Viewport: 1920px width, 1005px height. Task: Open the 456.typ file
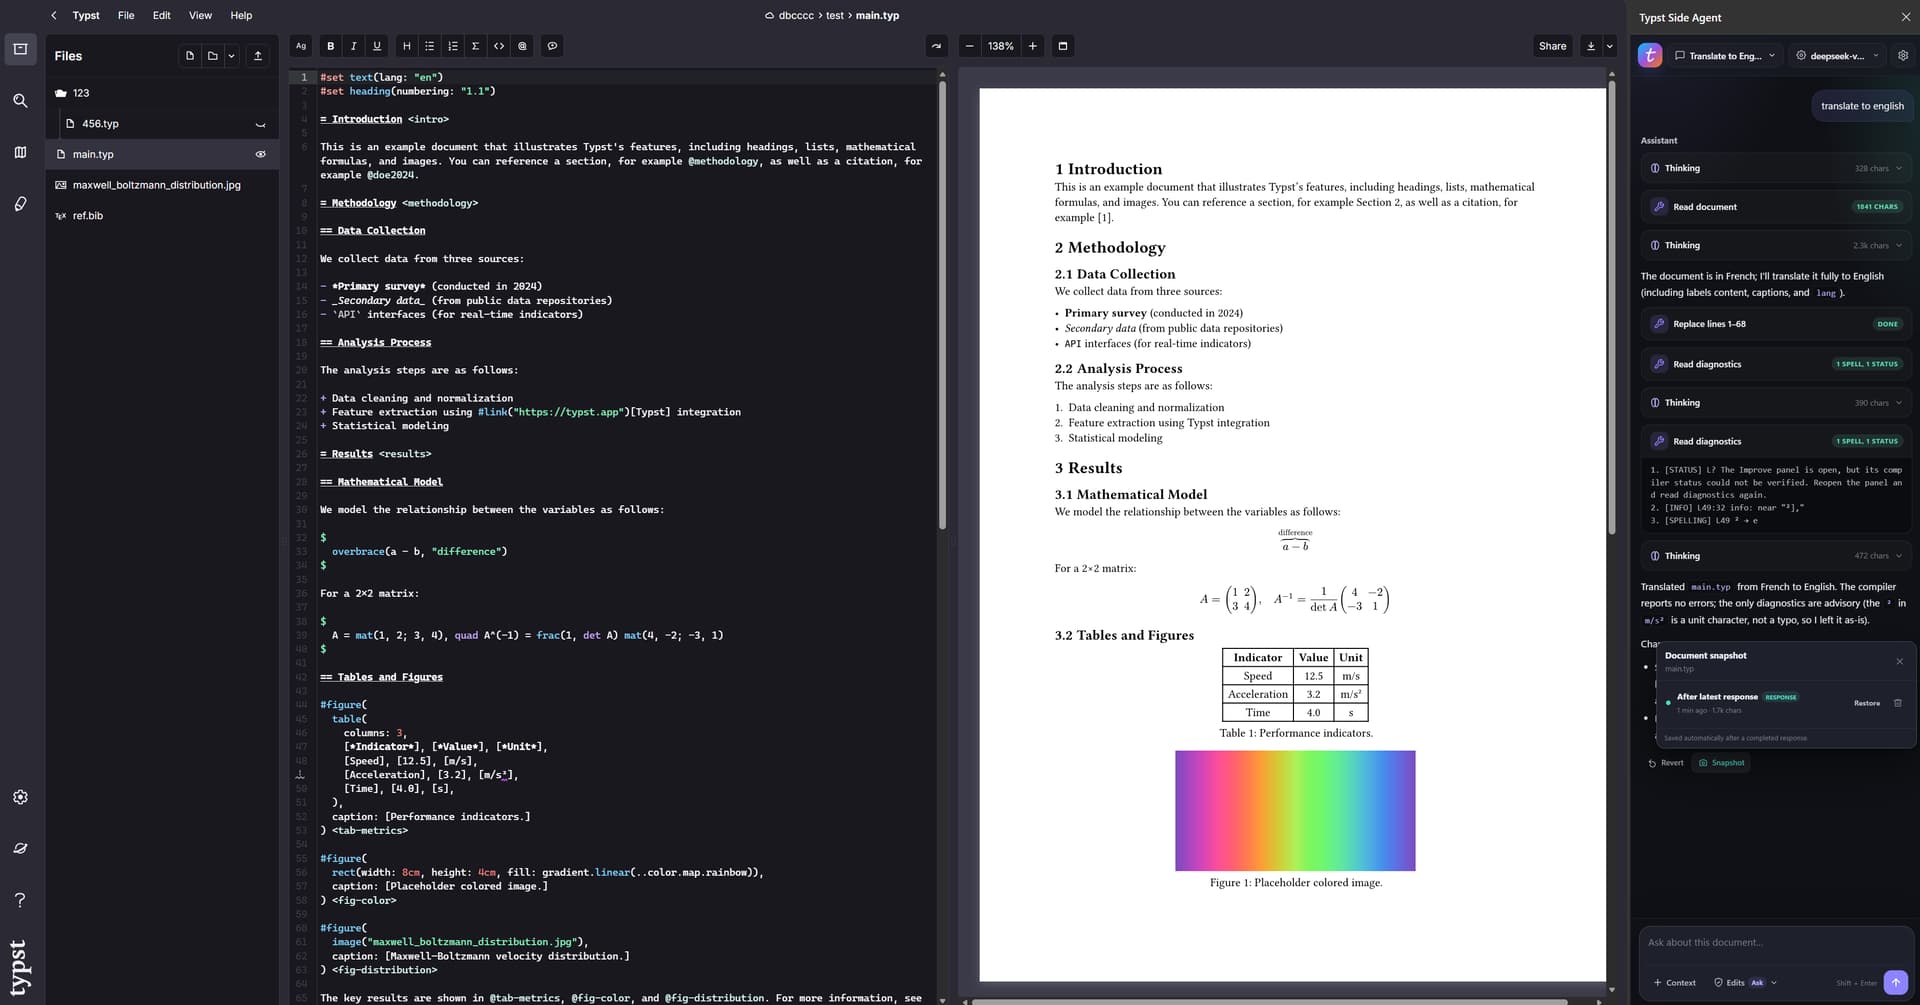coord(162,124)
